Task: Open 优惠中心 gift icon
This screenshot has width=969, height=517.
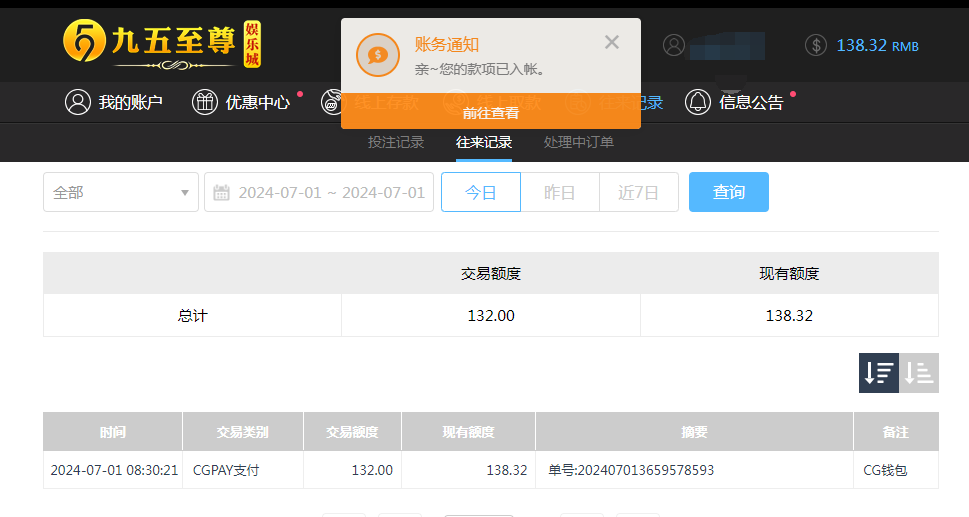Action: [205, 102]
